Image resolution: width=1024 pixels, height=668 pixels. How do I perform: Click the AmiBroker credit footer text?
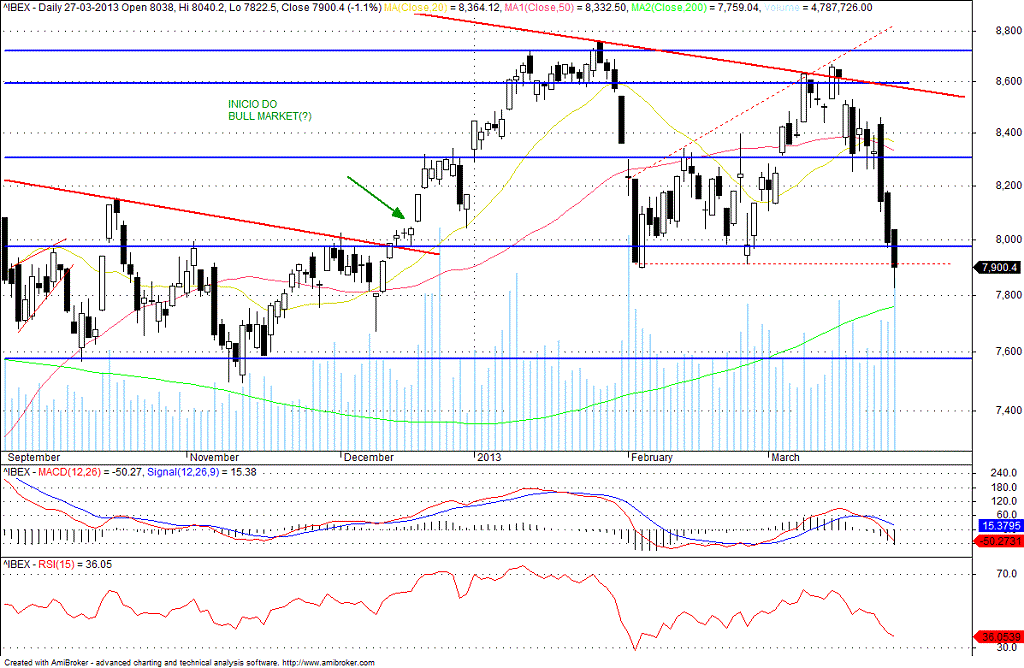tap(189, 662)
